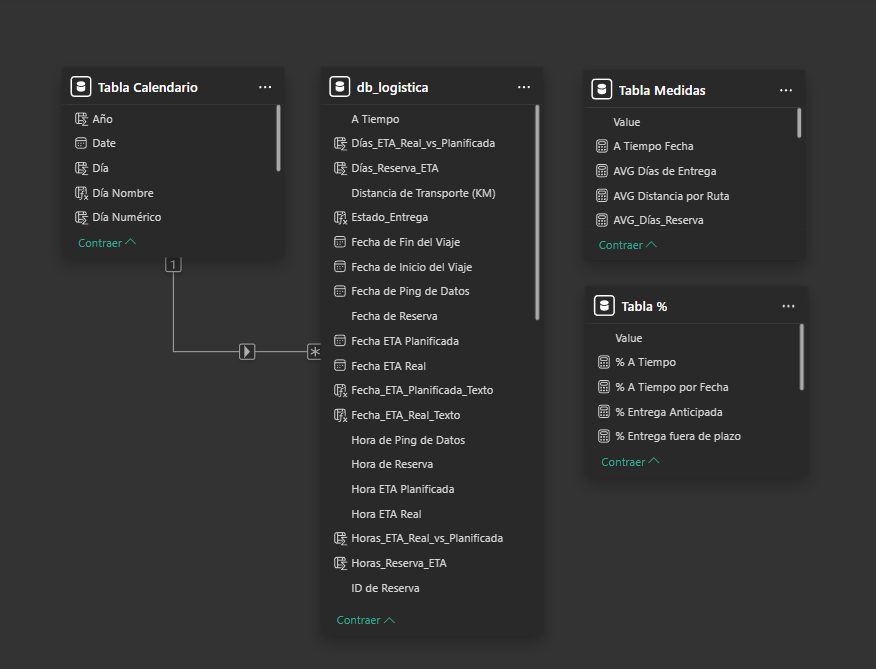Click the db_logistica table icon

(x=340, y=87)
